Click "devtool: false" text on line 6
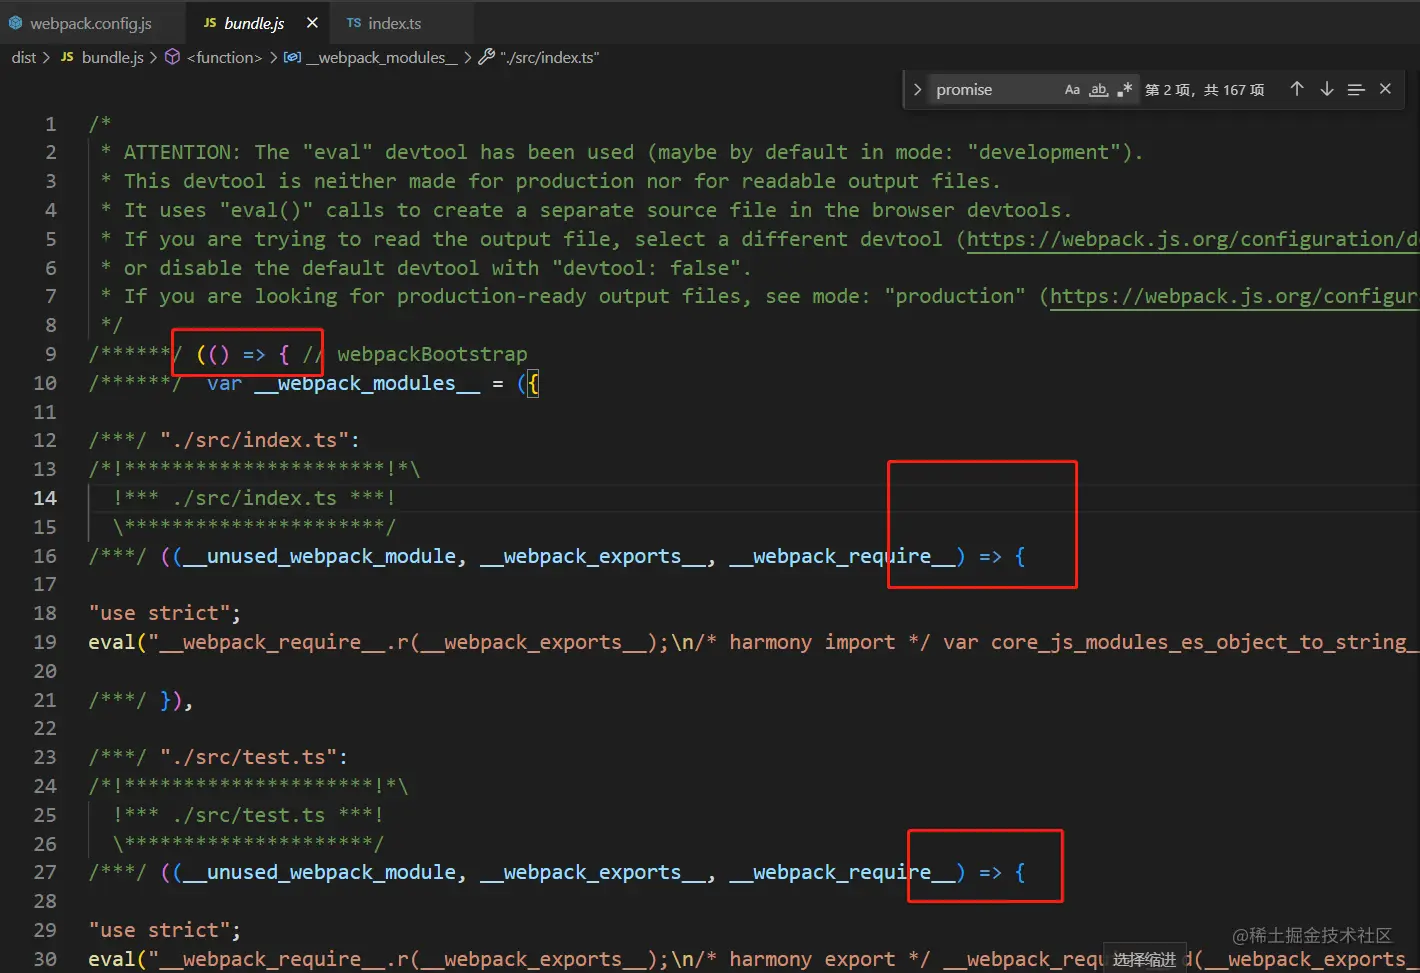 pyautogui.click(x=646, y=268)
